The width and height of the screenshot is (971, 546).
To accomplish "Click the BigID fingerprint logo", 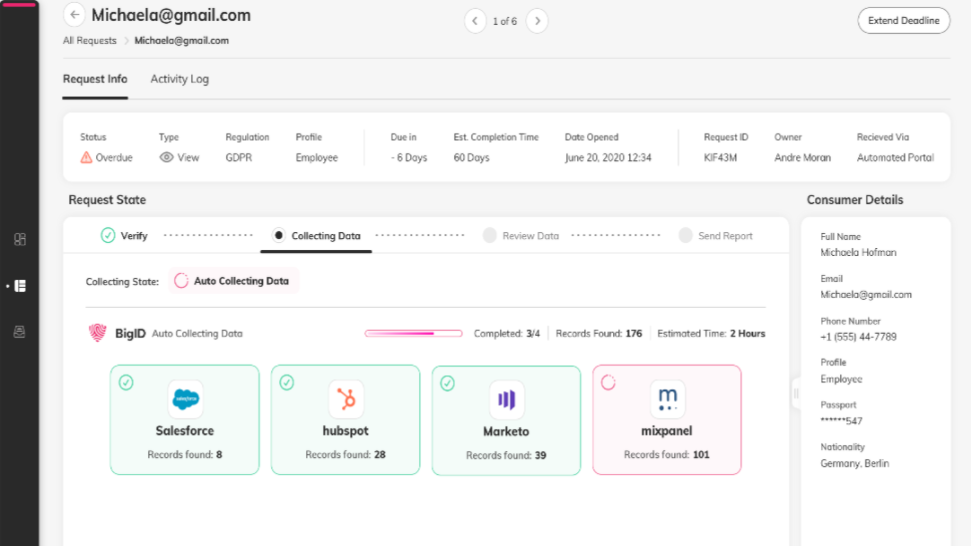I will pos(97,333).
